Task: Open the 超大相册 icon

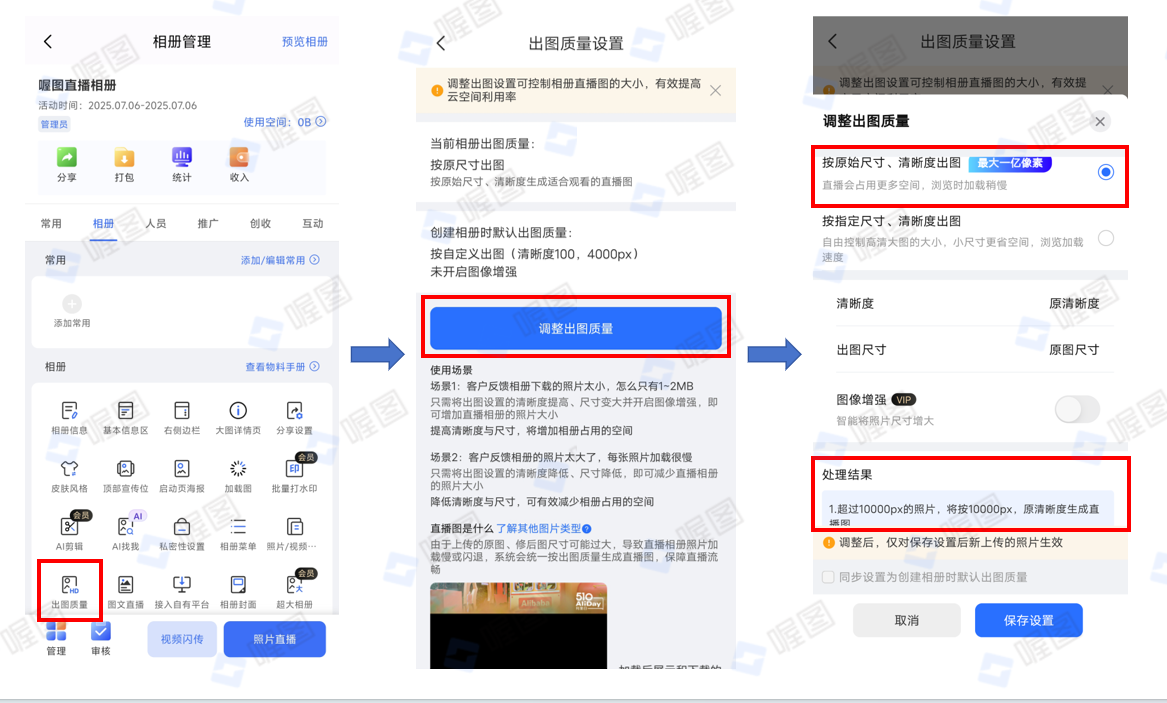Action: tap(295, 585)
